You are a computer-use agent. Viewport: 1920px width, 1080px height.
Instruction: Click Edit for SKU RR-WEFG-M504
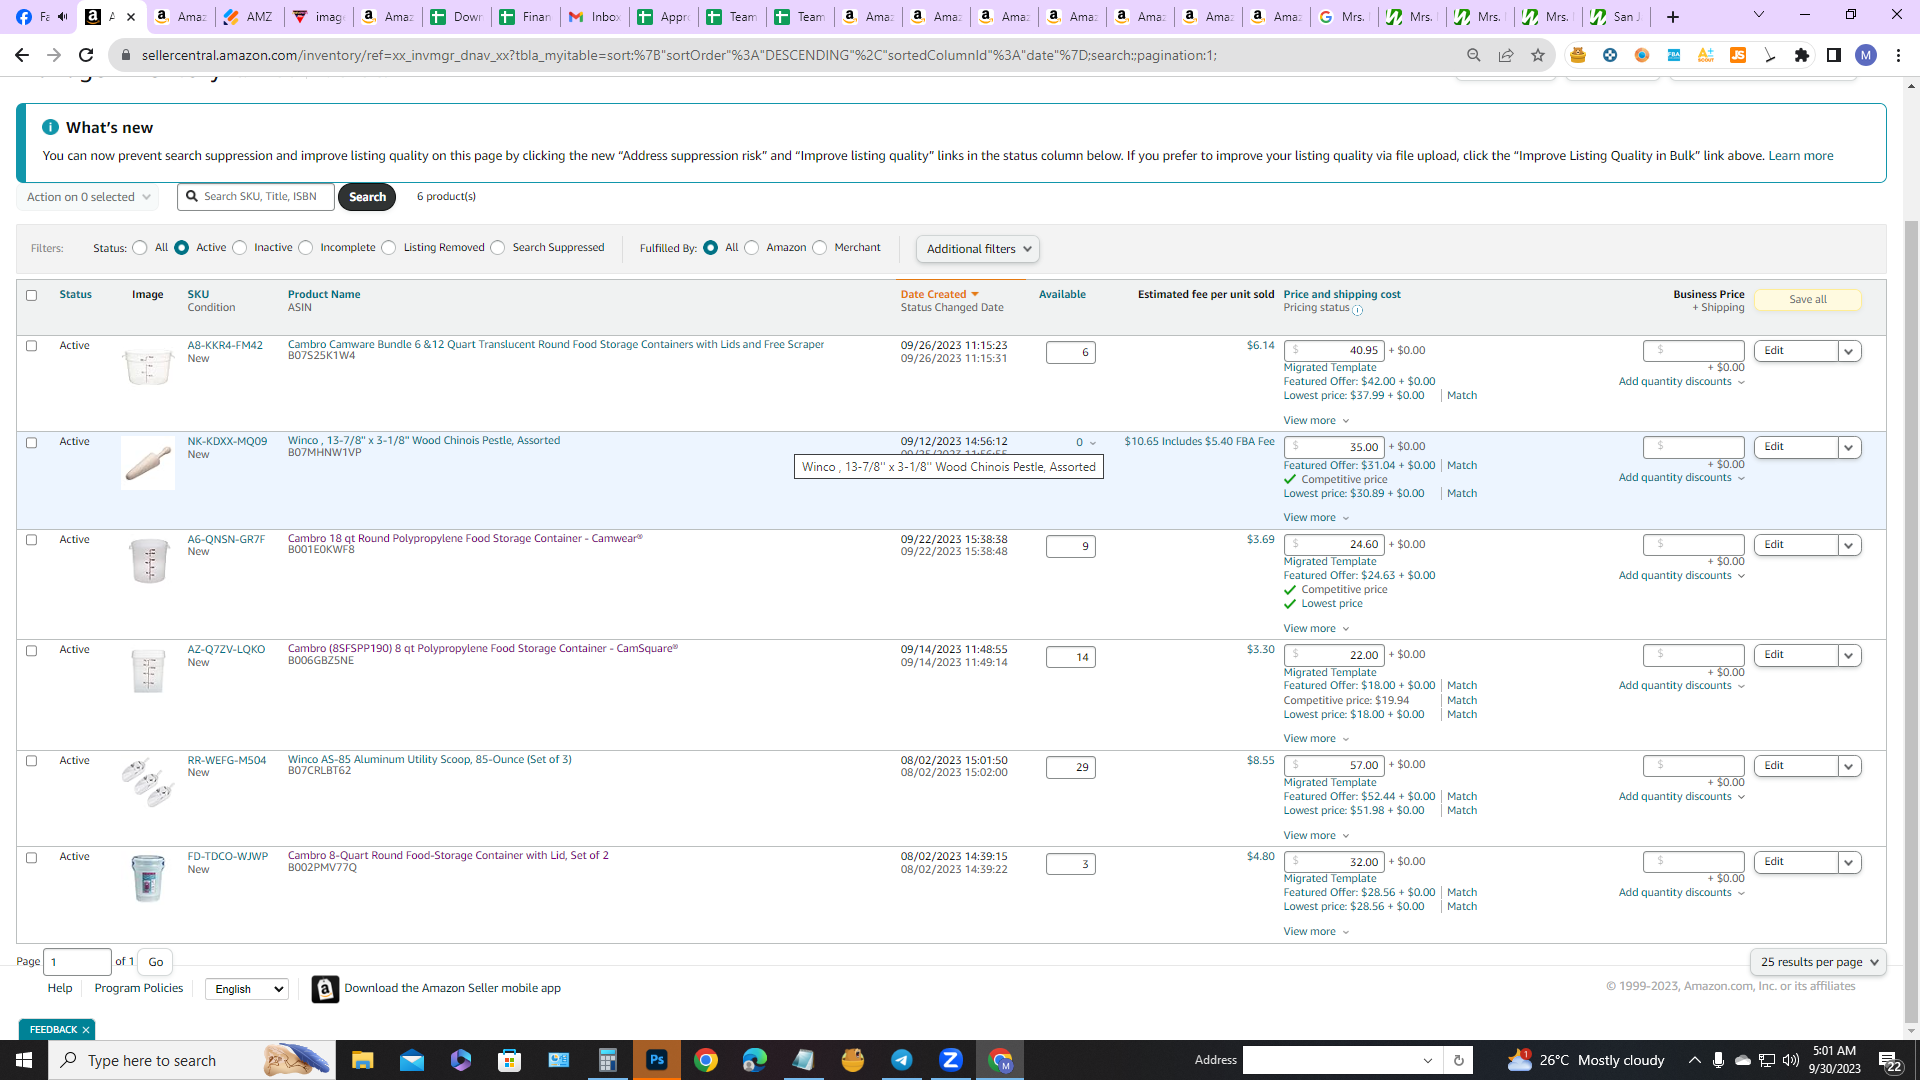(x=1795, y=766)
